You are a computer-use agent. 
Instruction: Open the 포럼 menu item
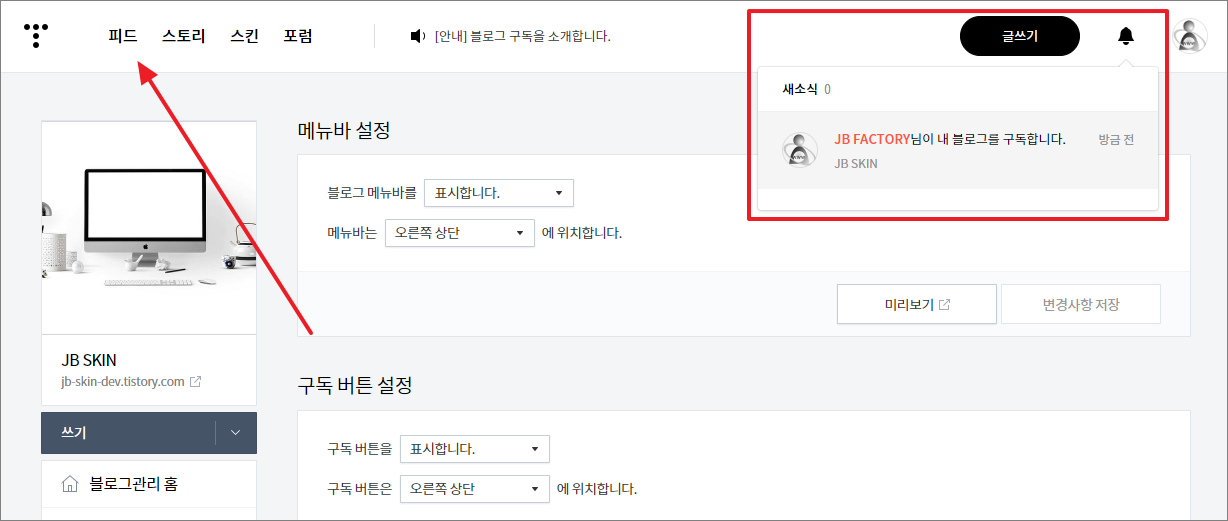[x=298, y=36]
